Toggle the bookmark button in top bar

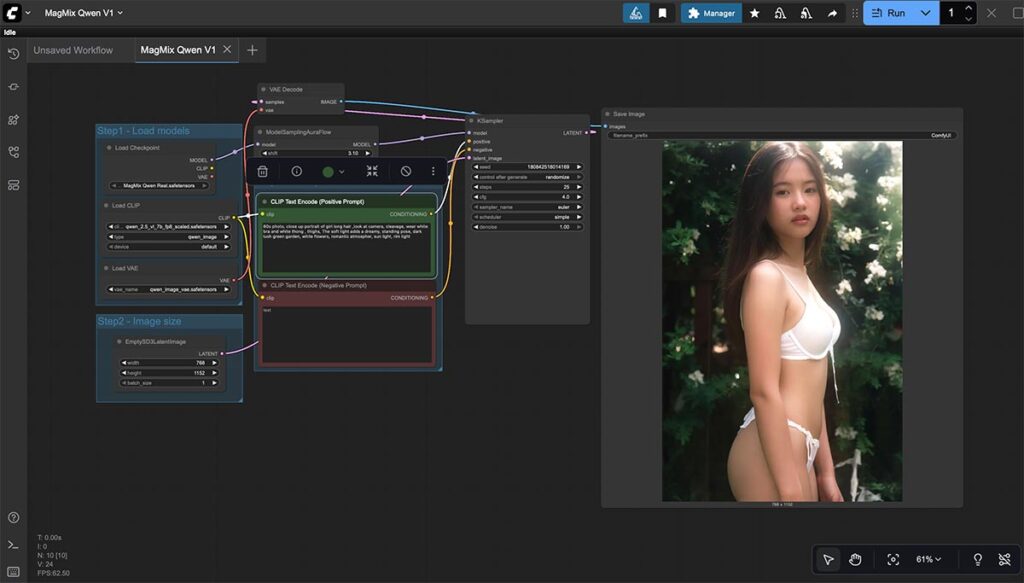pyautogui.click(x=662, y=13)
